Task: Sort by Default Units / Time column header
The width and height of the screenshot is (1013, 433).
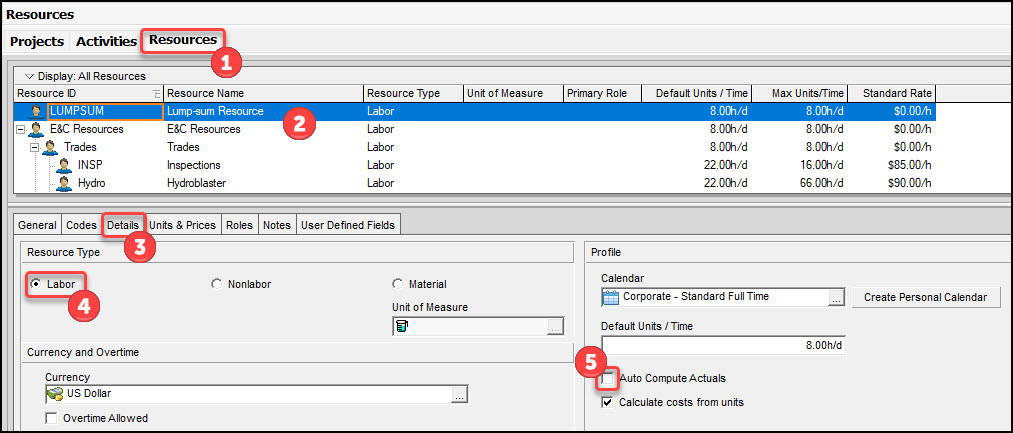Action: point(696,94)
